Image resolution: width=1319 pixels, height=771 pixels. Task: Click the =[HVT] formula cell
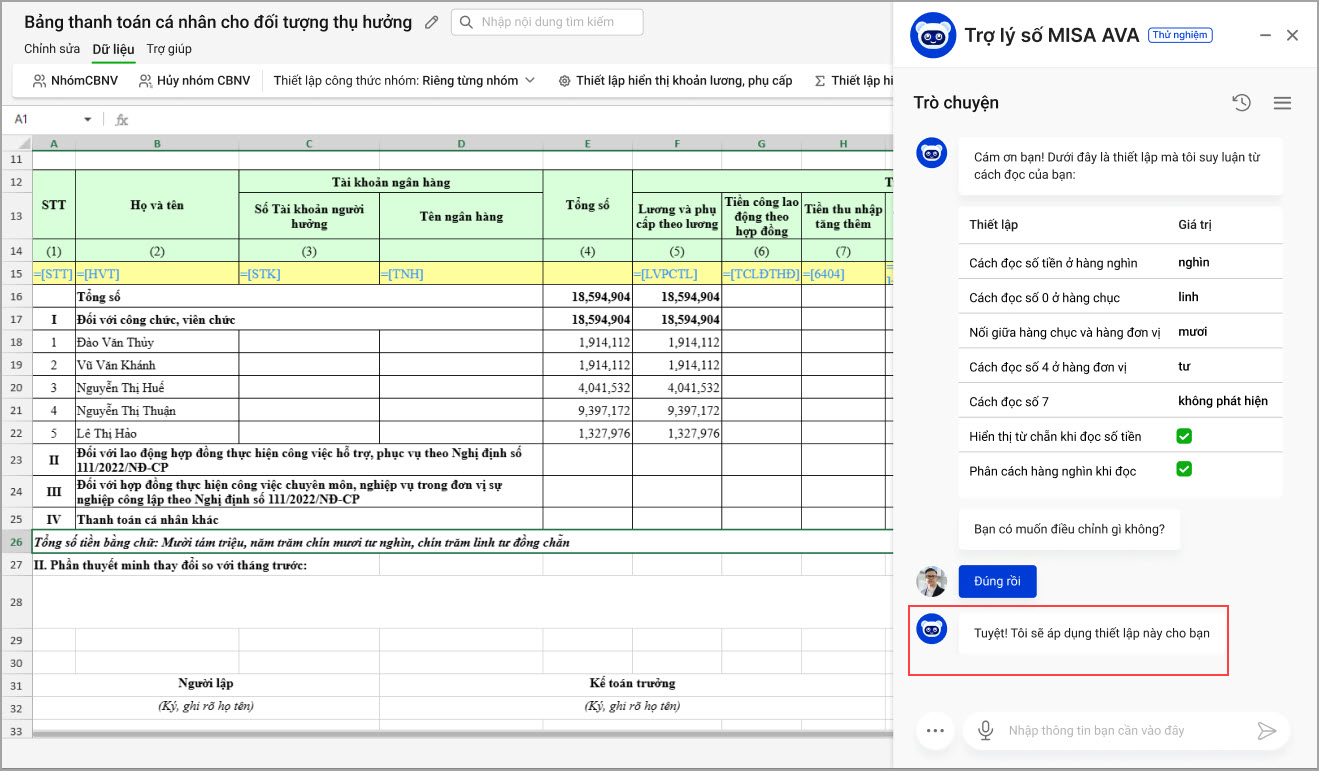click(x=157, y=274)
